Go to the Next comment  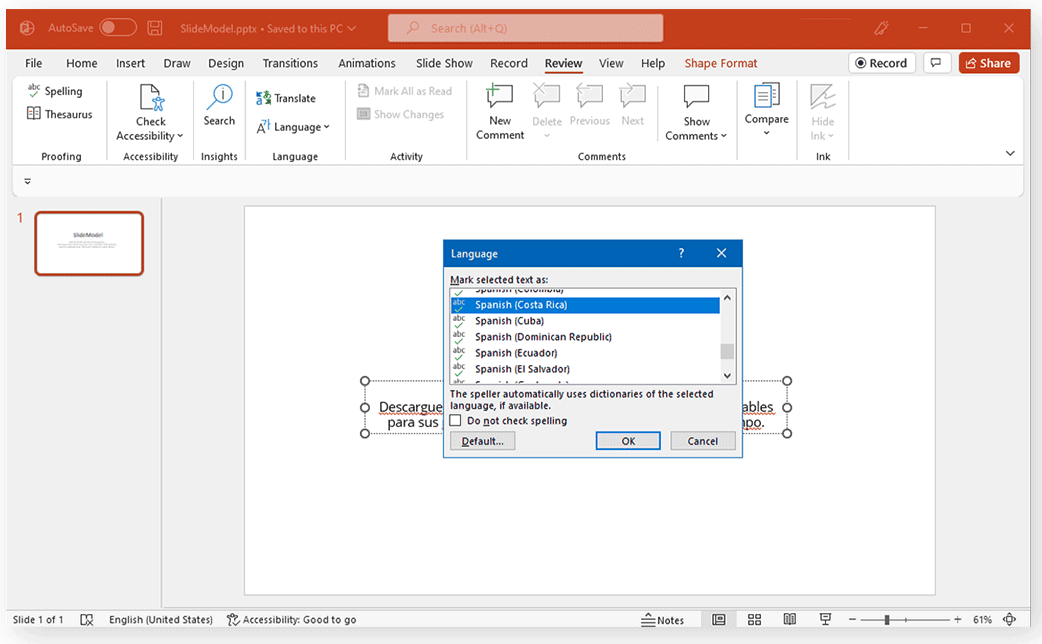coord(633,104)
